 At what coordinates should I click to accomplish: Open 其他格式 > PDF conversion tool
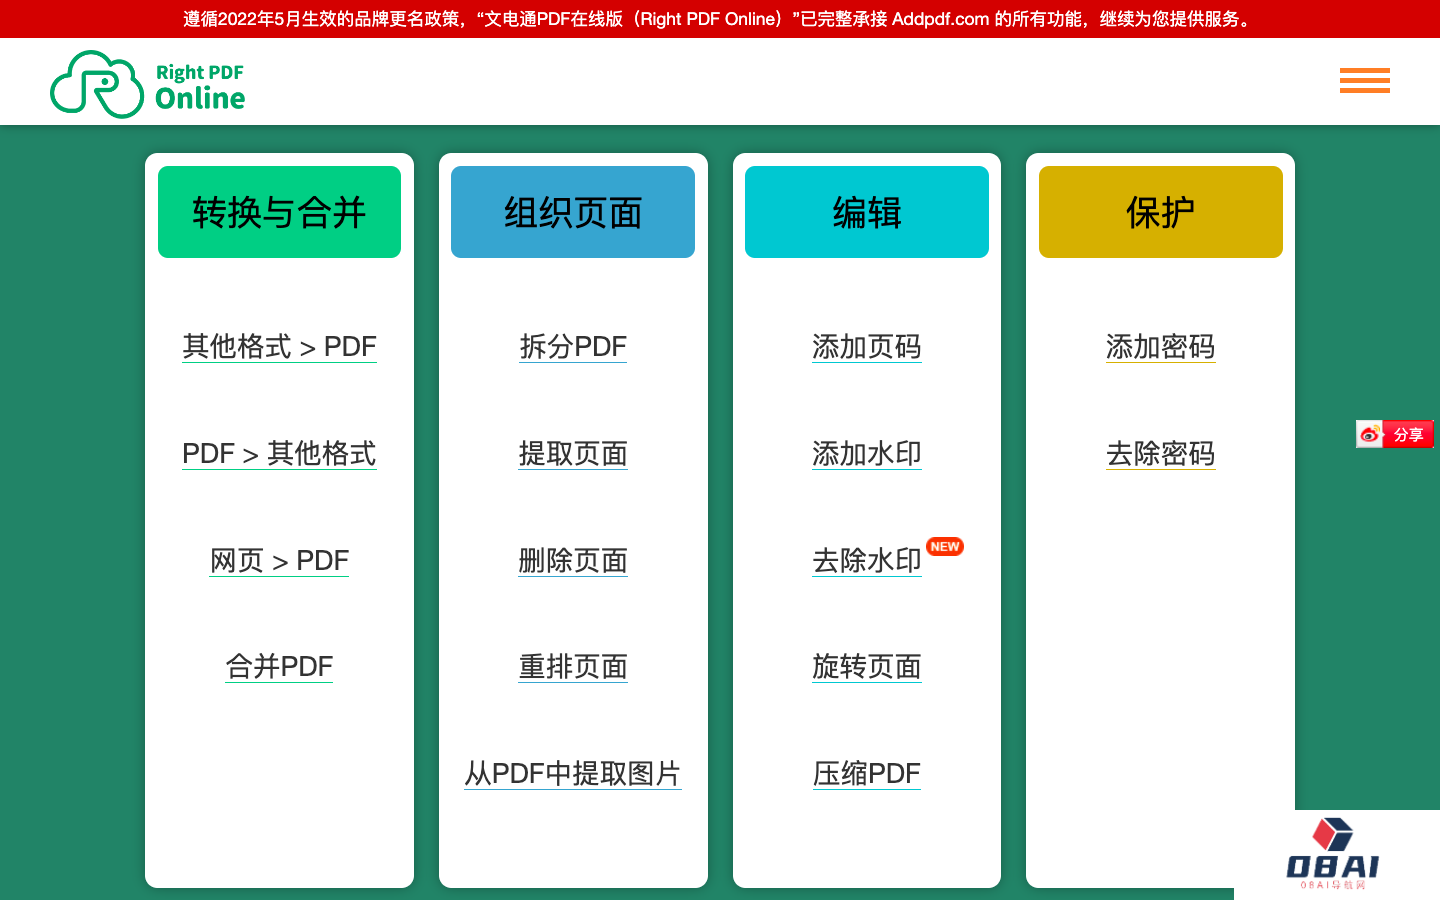pos(279,347)
